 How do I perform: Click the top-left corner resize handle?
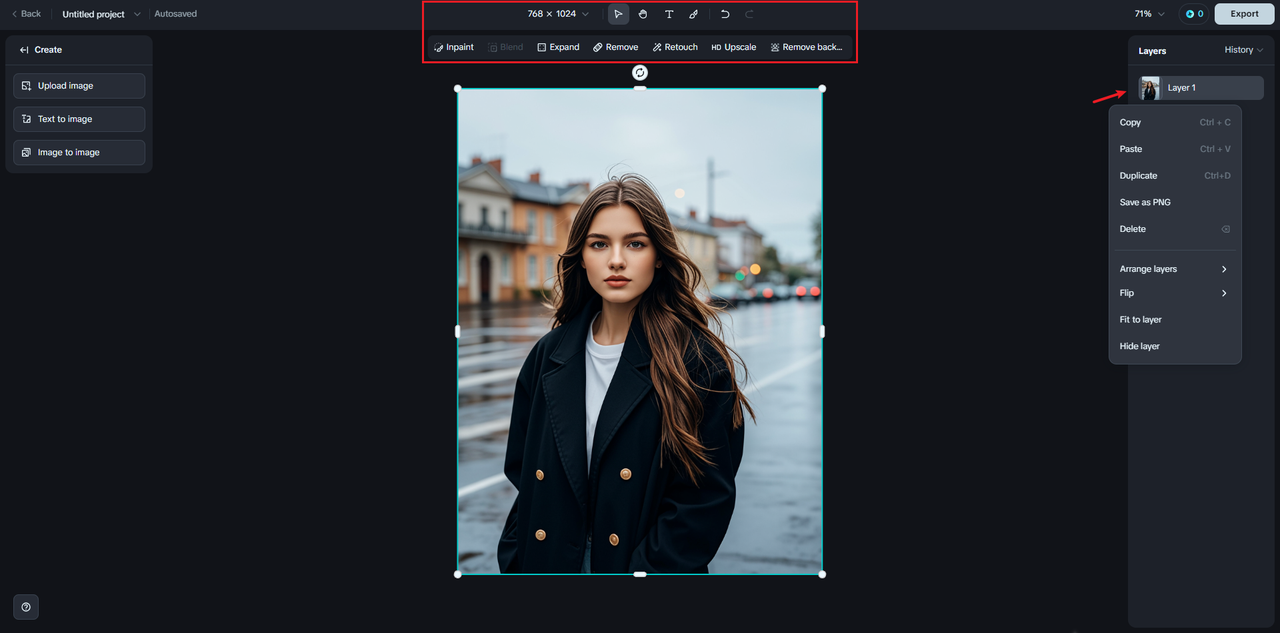(x=458, y=88)
